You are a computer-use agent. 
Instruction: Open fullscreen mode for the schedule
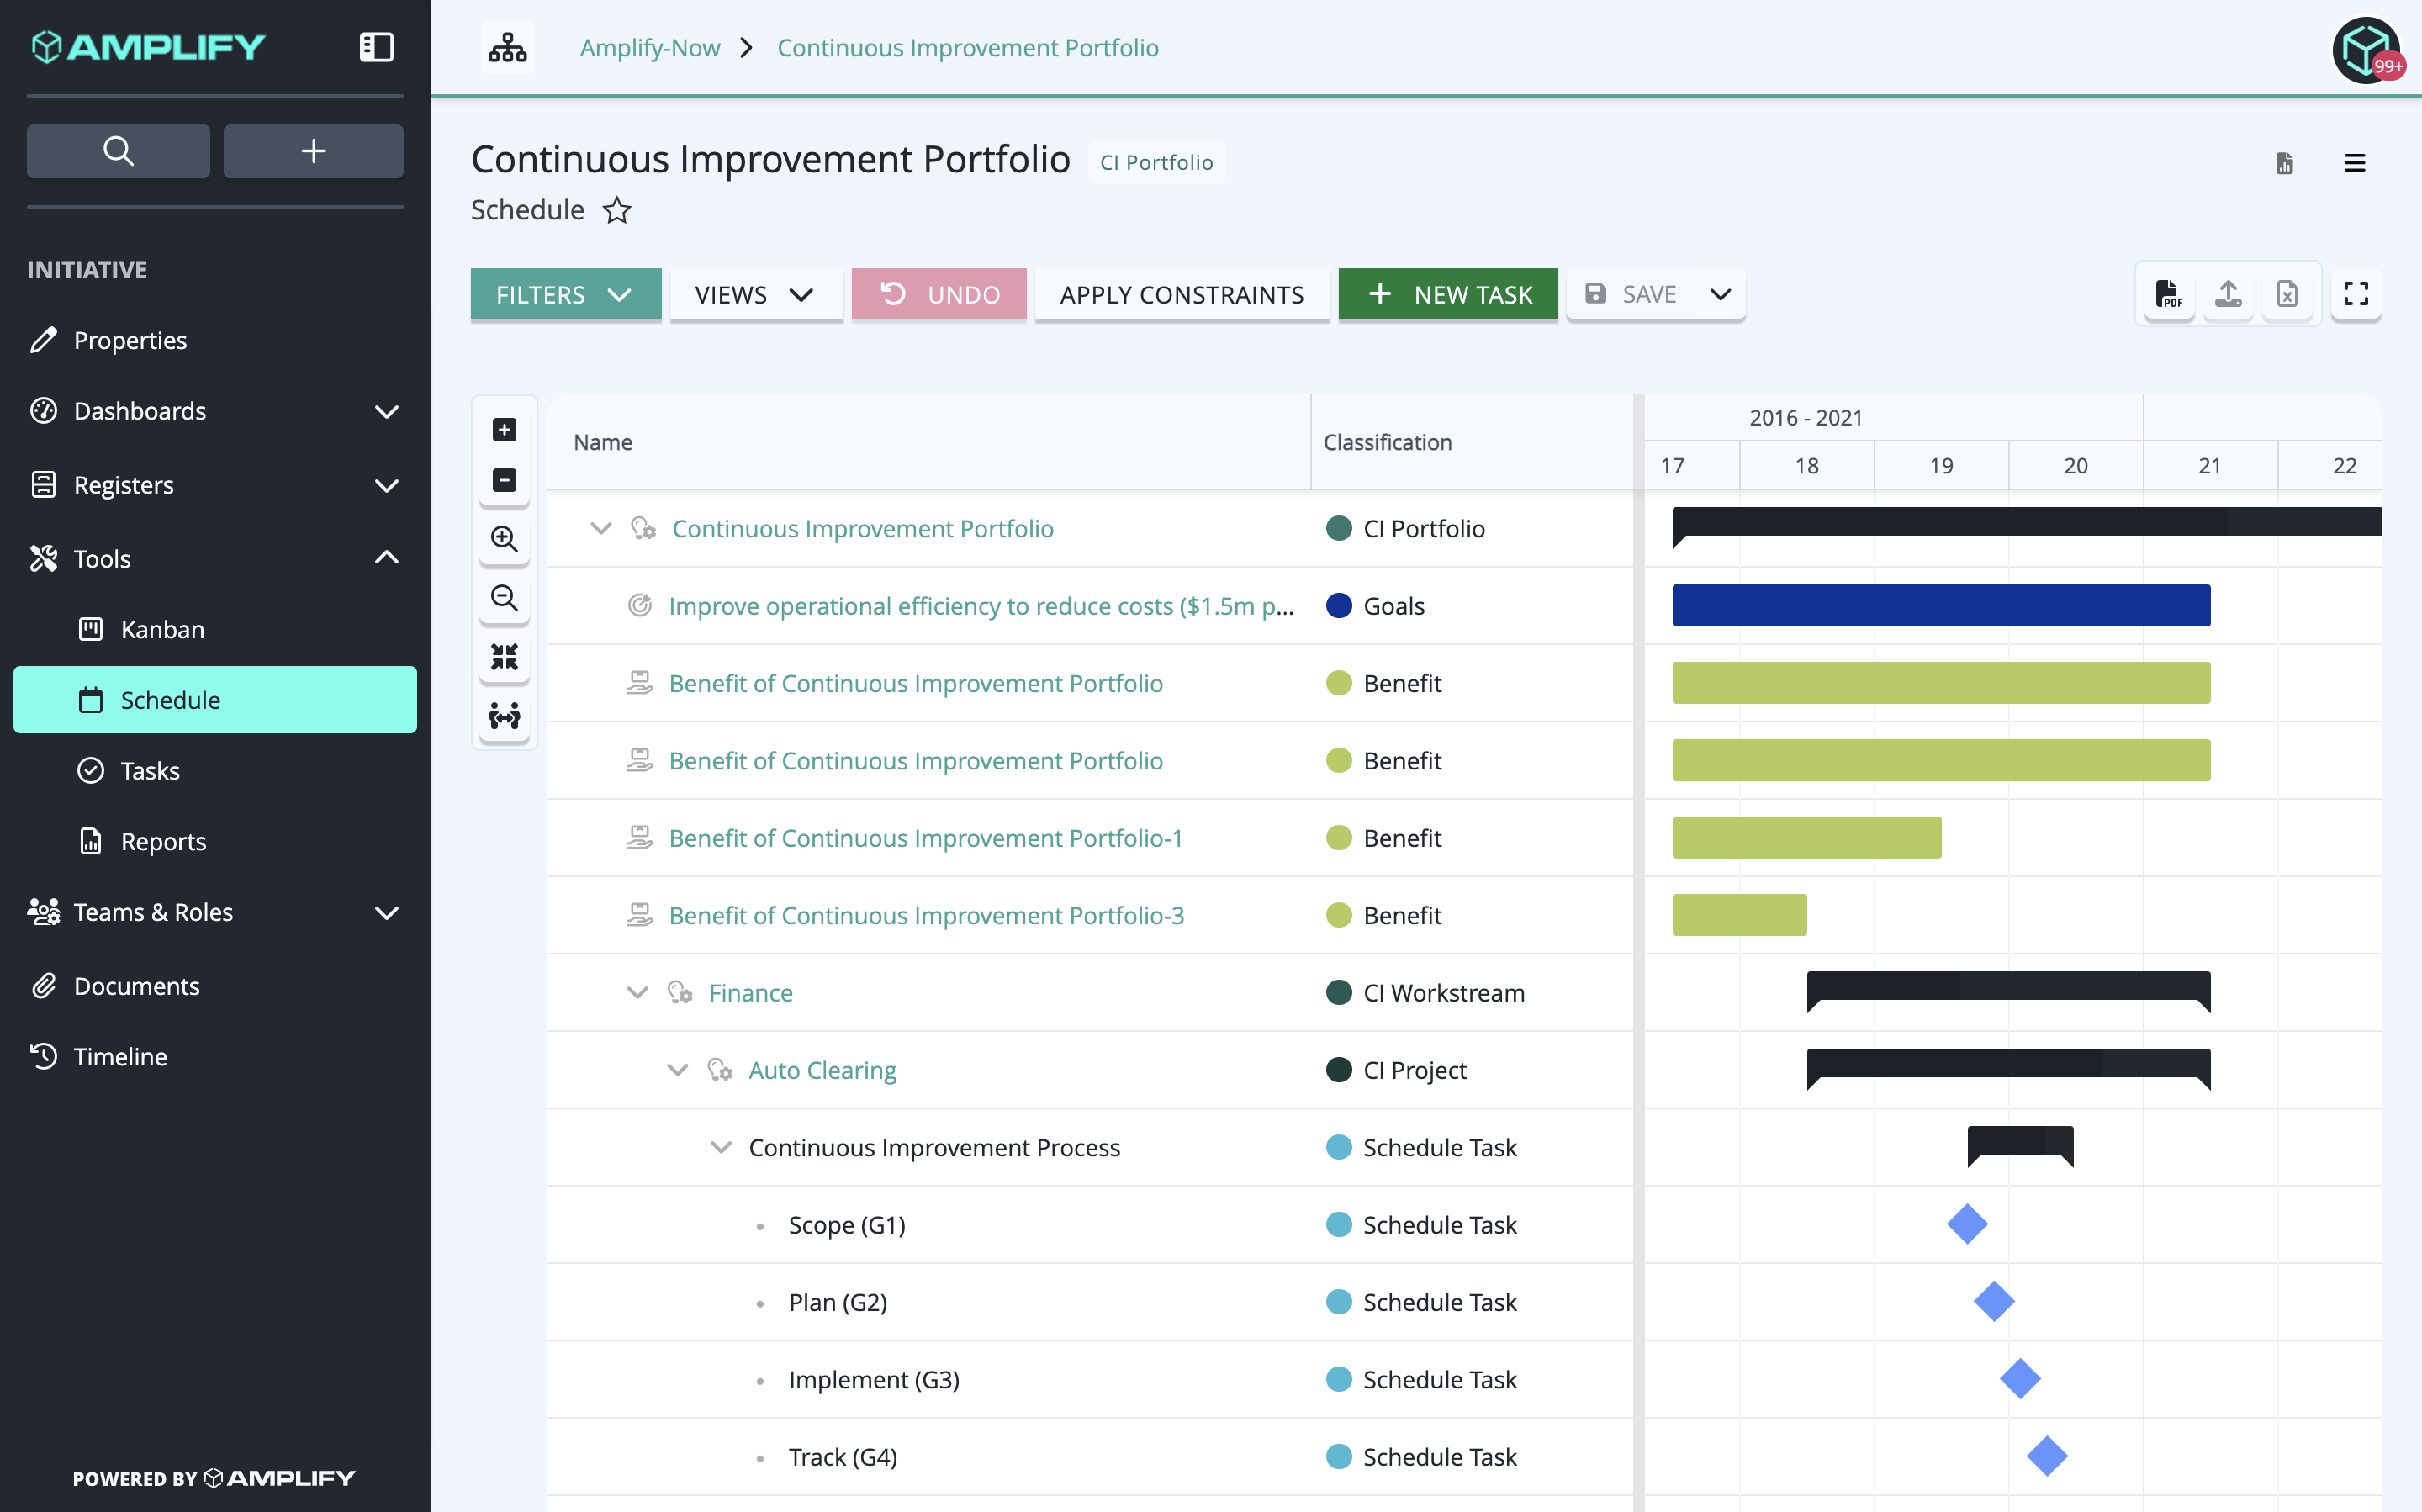(2356, 294)
